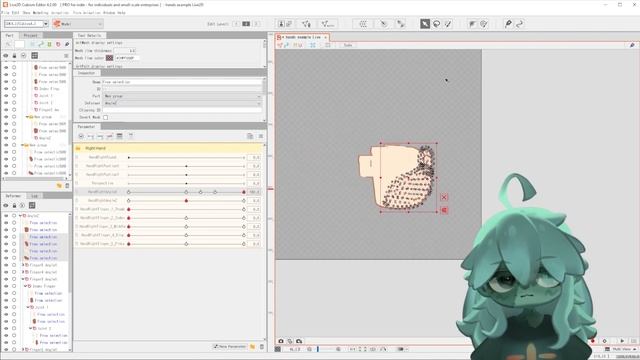Open the Help menu

122,13
